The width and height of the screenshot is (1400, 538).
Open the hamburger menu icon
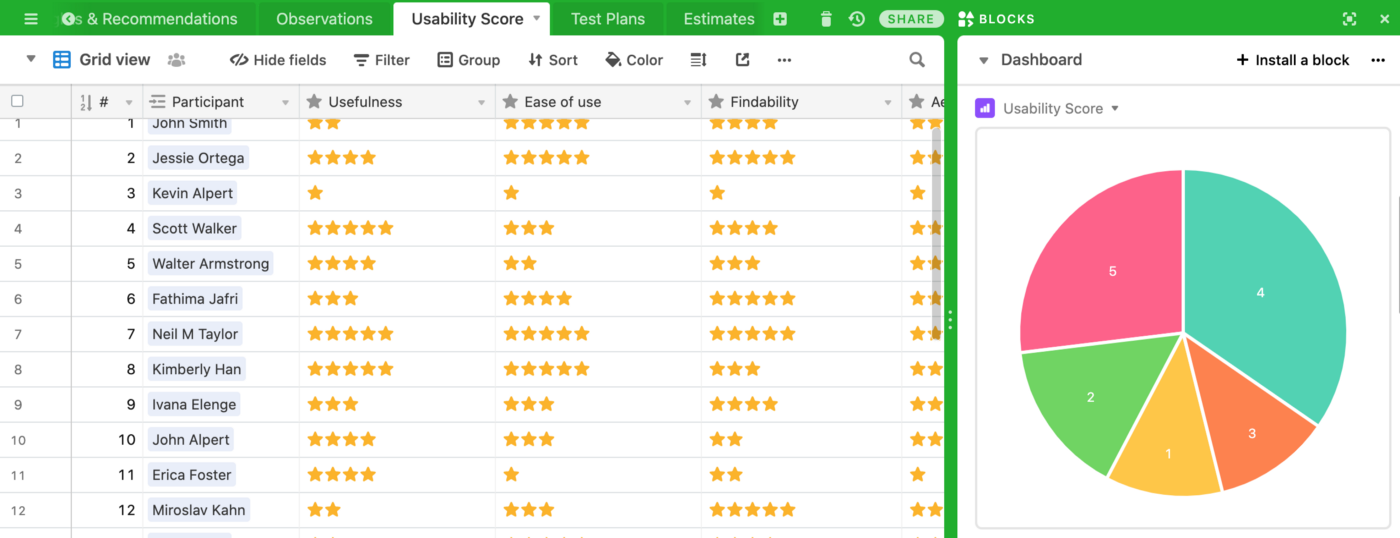coord(31,19)
